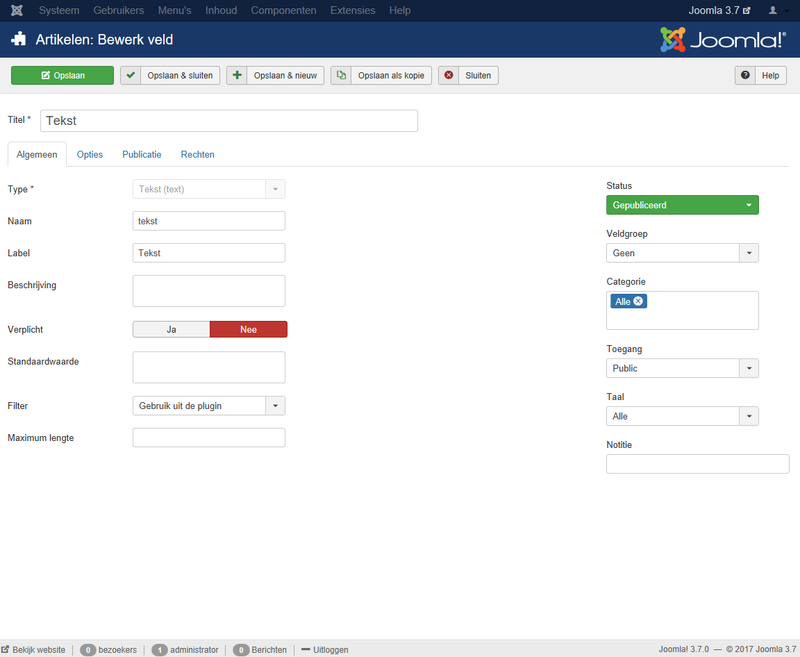Open the Status Gepubliceerd dropdown
800x657 pixels.
(x=682, y=205)
